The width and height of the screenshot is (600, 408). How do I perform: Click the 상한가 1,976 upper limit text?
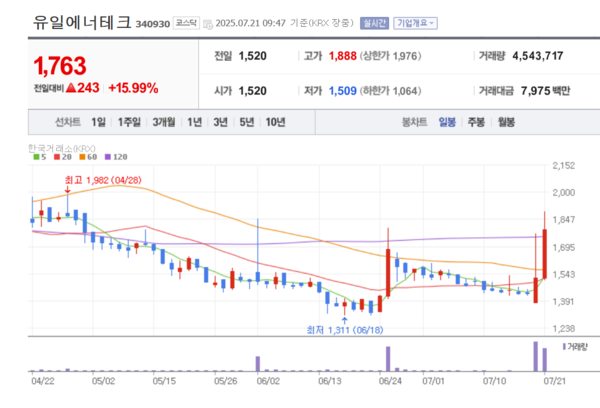pyautogui.click(x=390, y=56)
